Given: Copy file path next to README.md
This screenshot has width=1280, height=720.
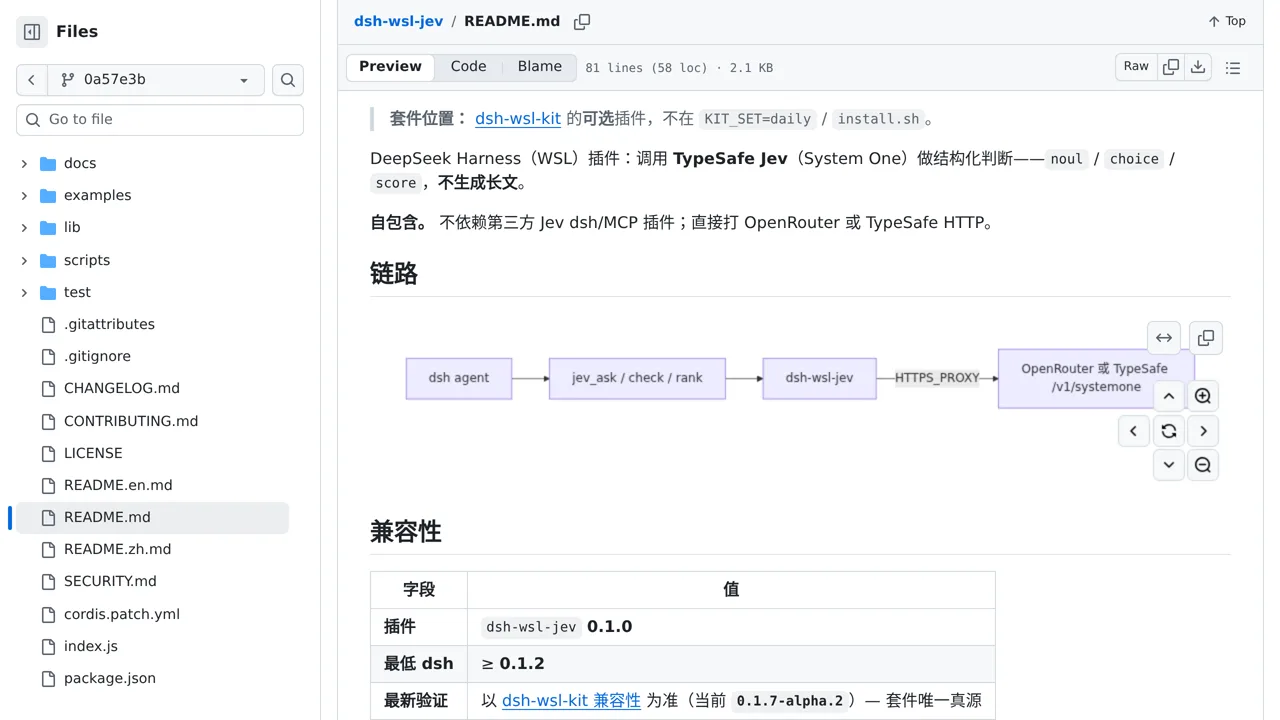Looking at the screenshot, I should (x=582, y=21).
